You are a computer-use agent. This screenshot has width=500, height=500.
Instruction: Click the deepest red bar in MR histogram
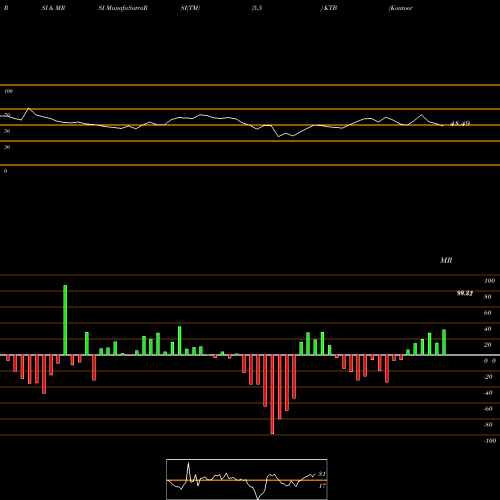272,394
